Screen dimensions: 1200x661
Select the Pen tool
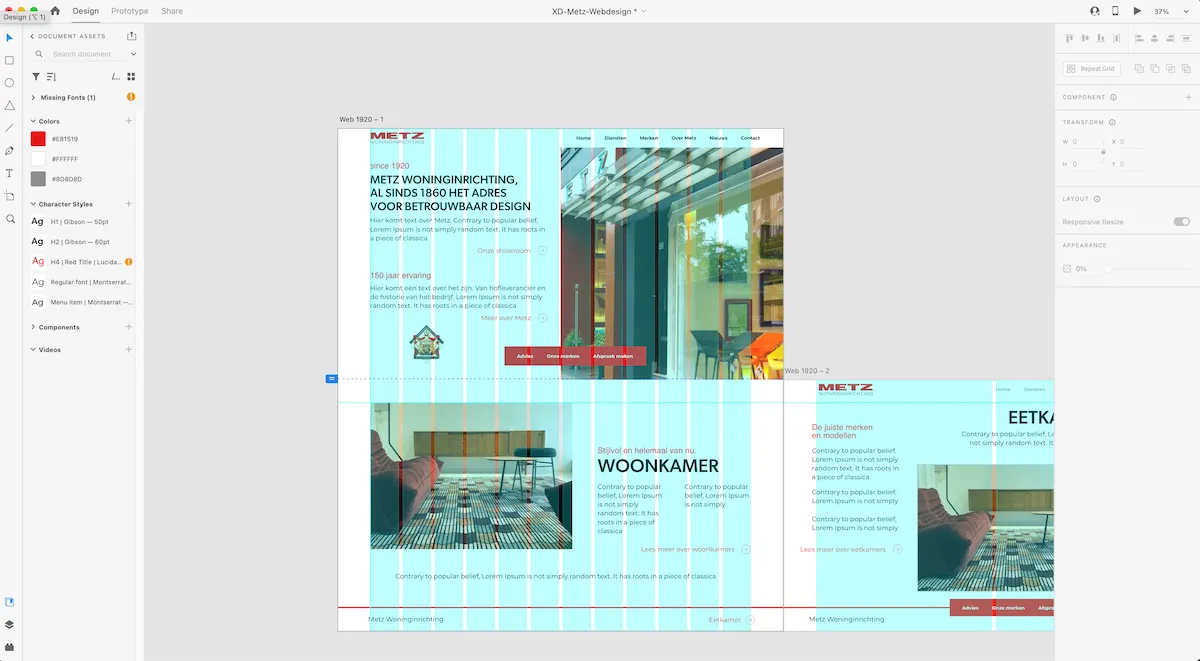coord(10,151)
